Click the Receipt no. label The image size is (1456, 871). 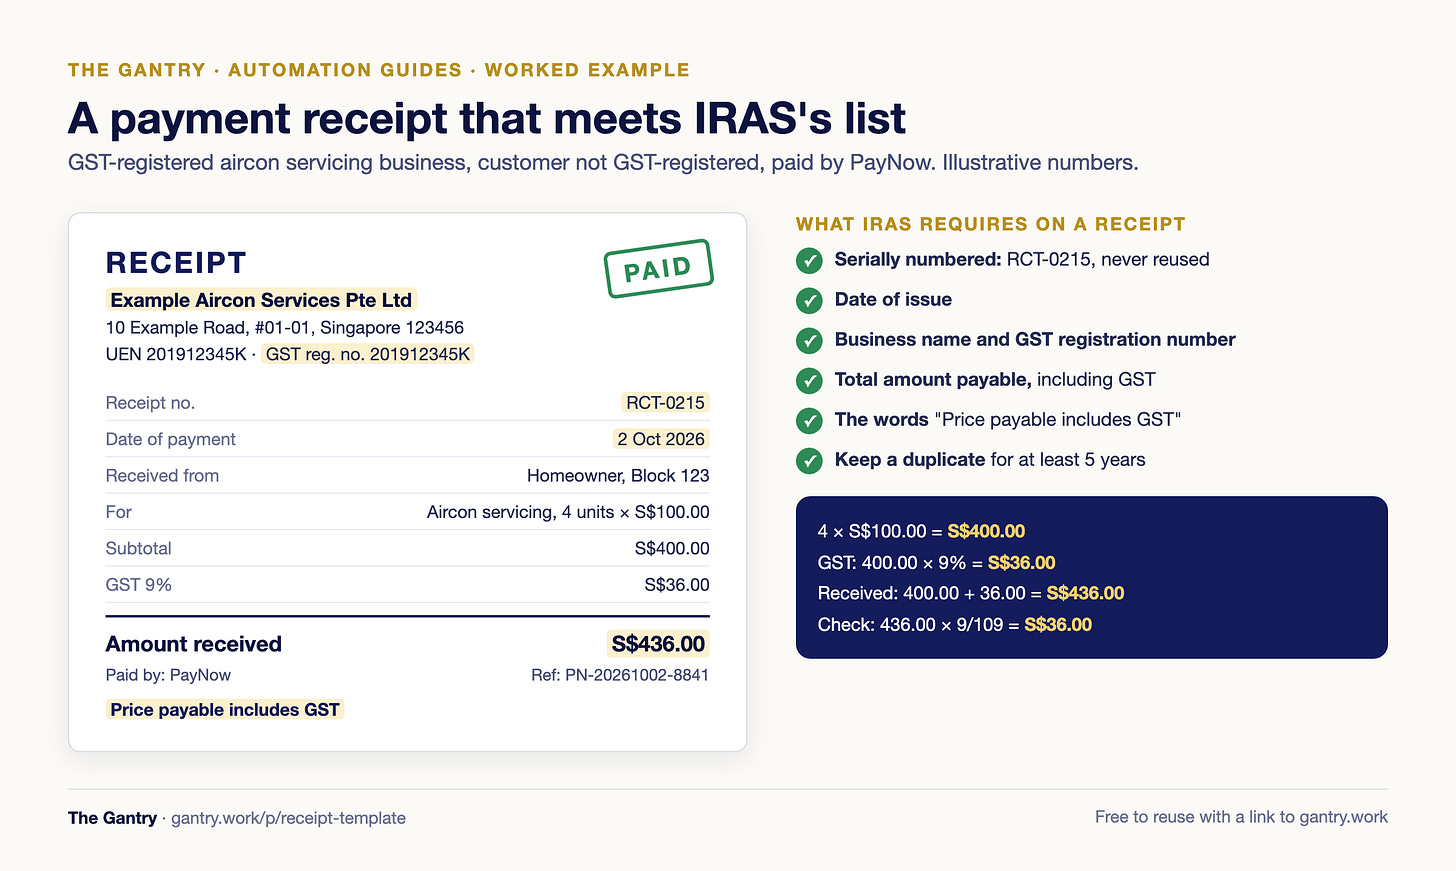150,403
